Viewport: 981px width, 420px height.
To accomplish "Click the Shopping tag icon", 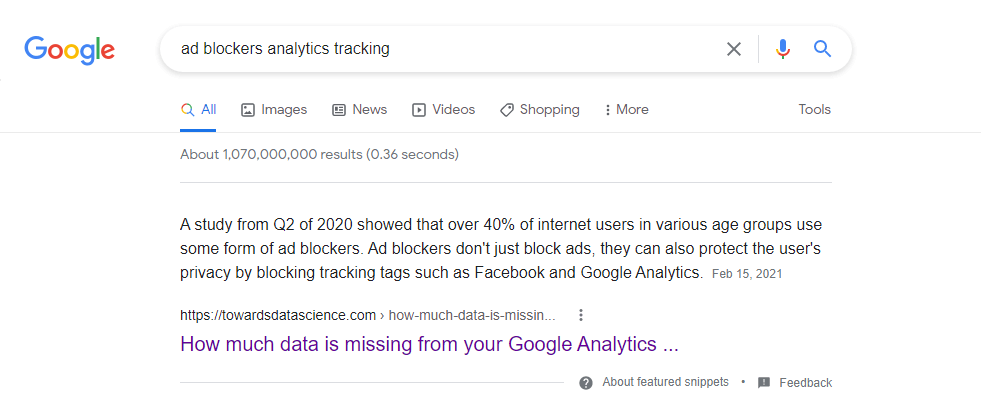I will [x=507, y=110].
